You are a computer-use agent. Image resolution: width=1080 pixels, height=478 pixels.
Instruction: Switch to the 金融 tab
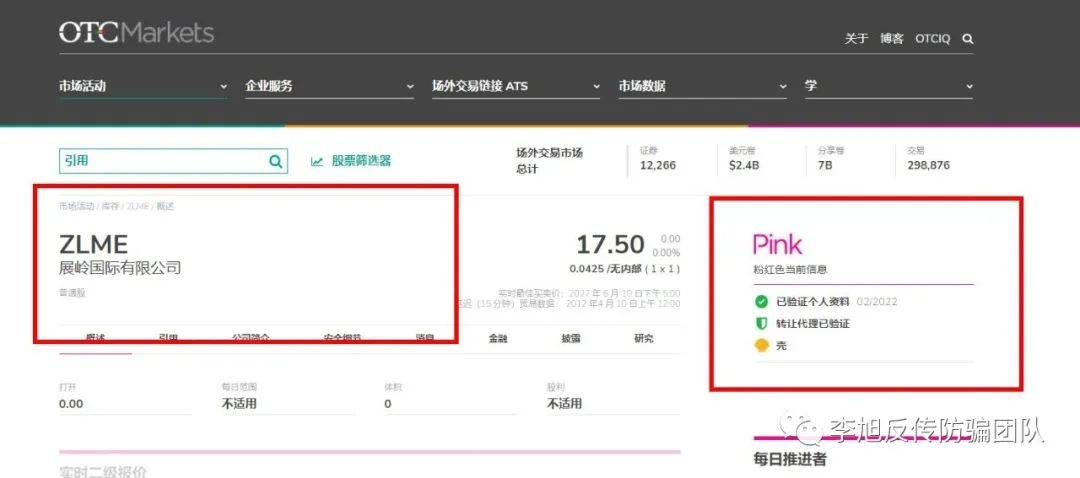click(498, 338)
